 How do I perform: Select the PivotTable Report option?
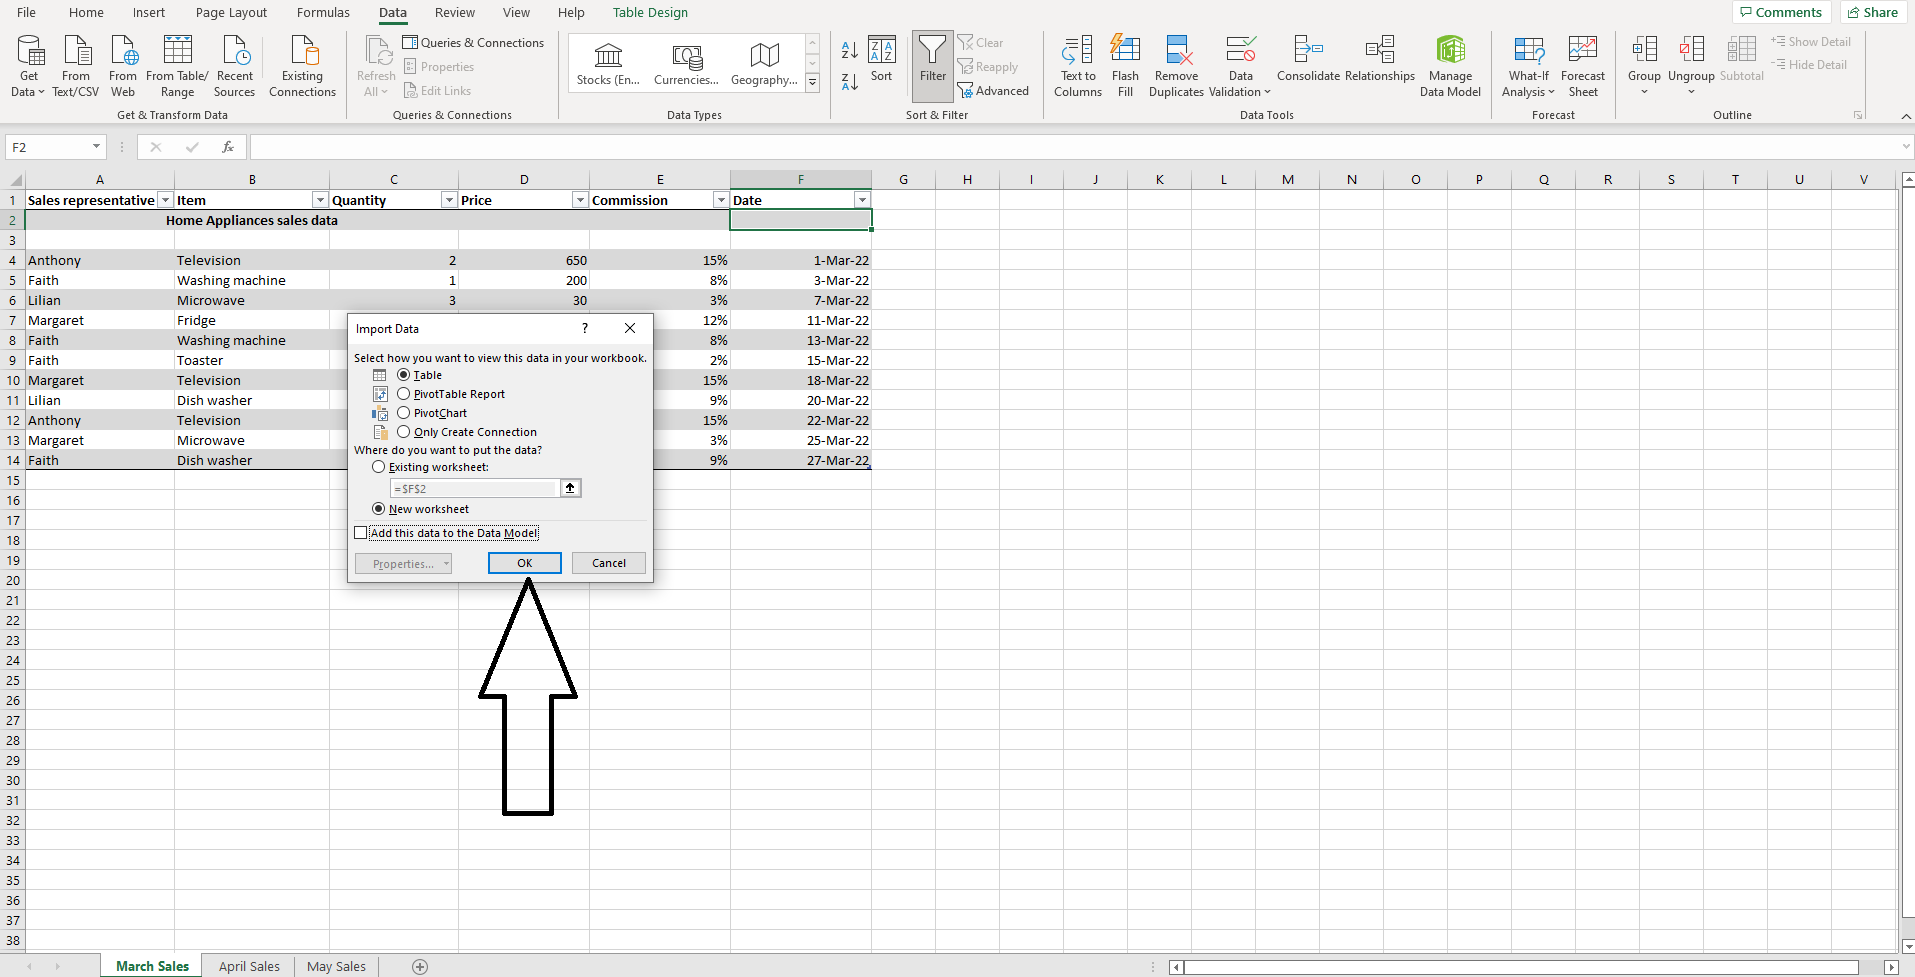[x=403, y=393]
